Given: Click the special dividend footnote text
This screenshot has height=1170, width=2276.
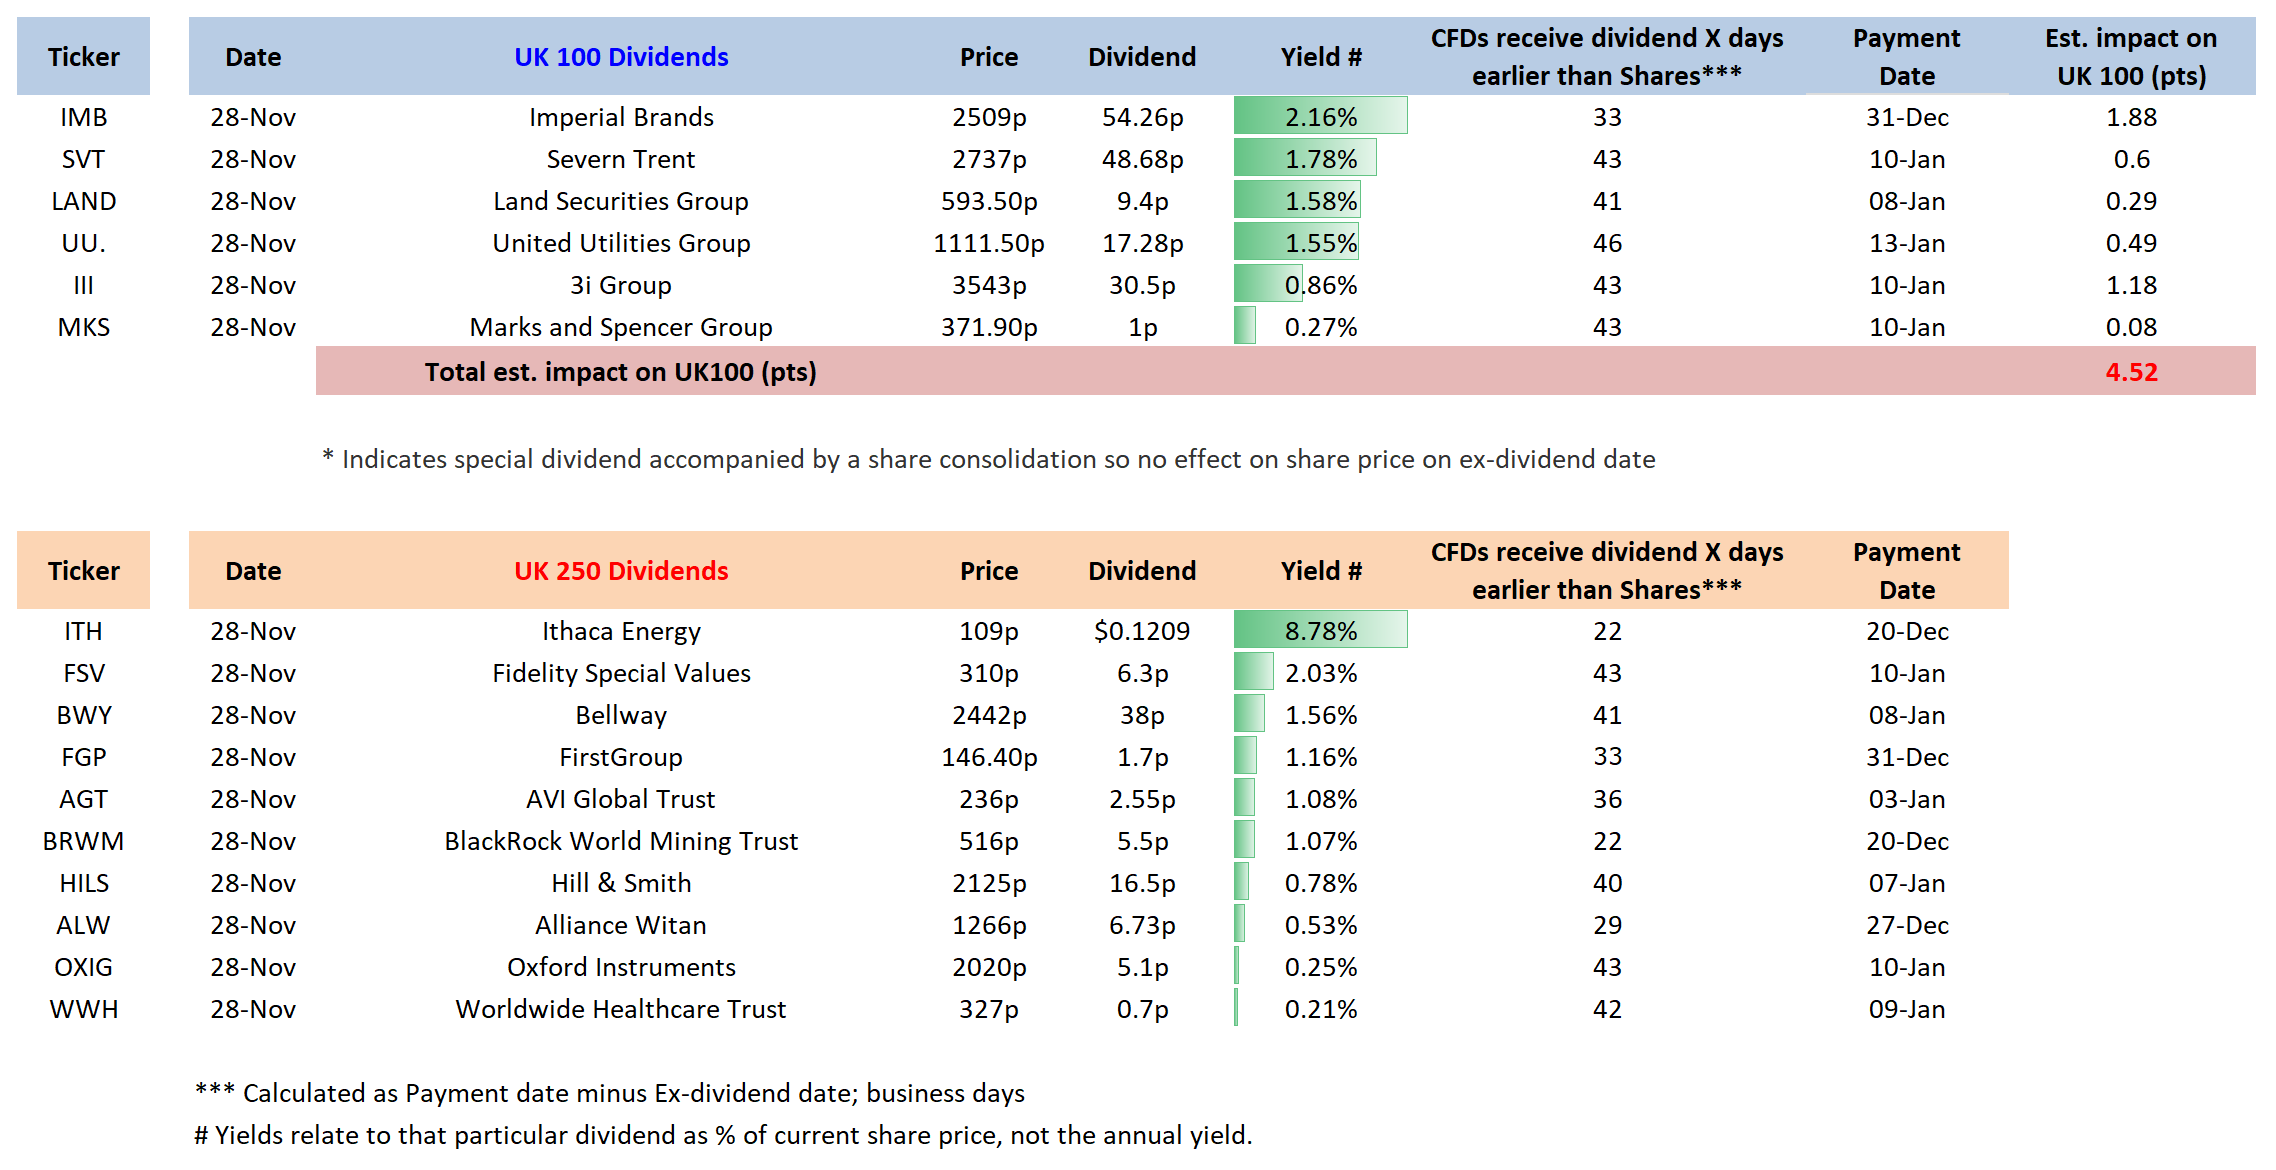Looking at the screenshot, I should click(988, 459).
